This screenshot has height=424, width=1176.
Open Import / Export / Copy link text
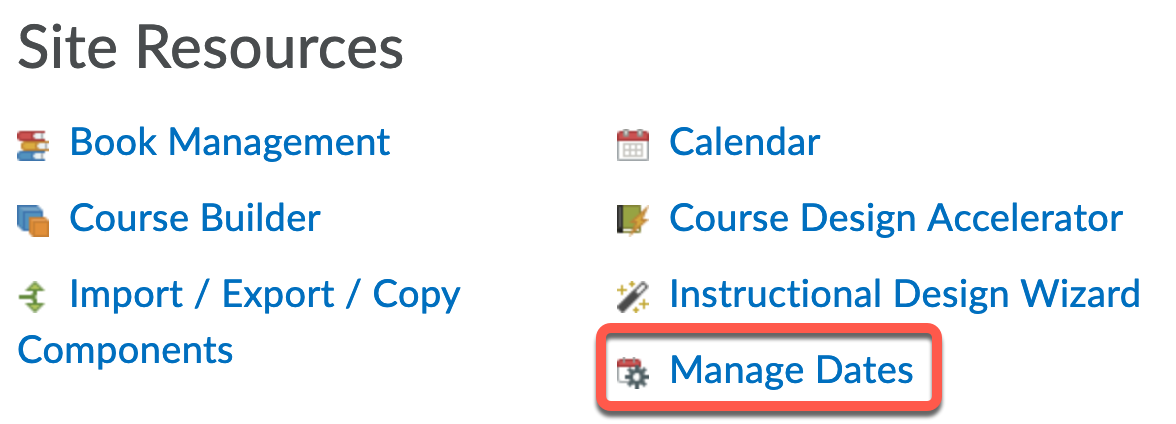[264, 294]
